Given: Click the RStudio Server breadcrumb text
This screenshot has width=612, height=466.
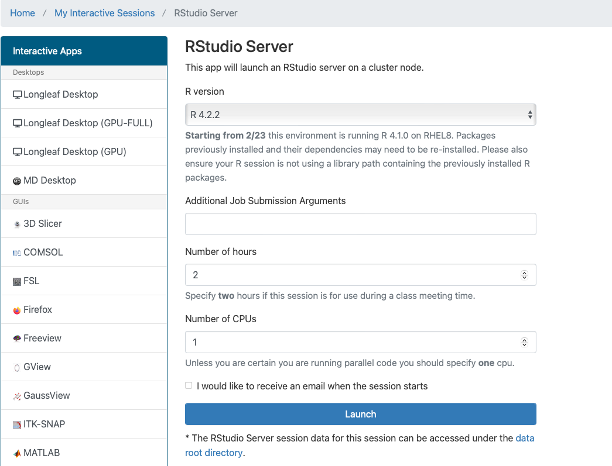Looking at the screenshot, I should 206,13.
